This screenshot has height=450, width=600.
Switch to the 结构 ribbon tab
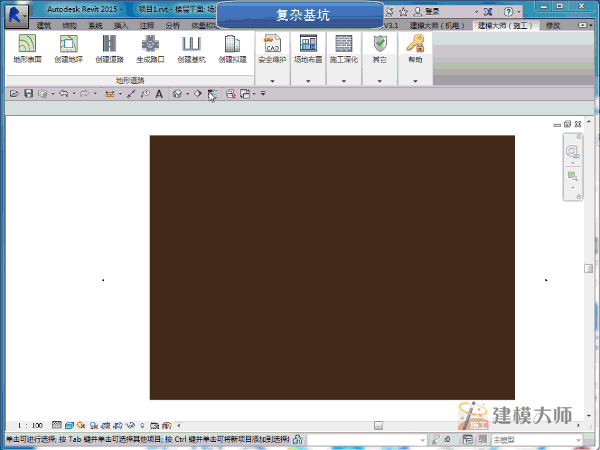point(69,26)
